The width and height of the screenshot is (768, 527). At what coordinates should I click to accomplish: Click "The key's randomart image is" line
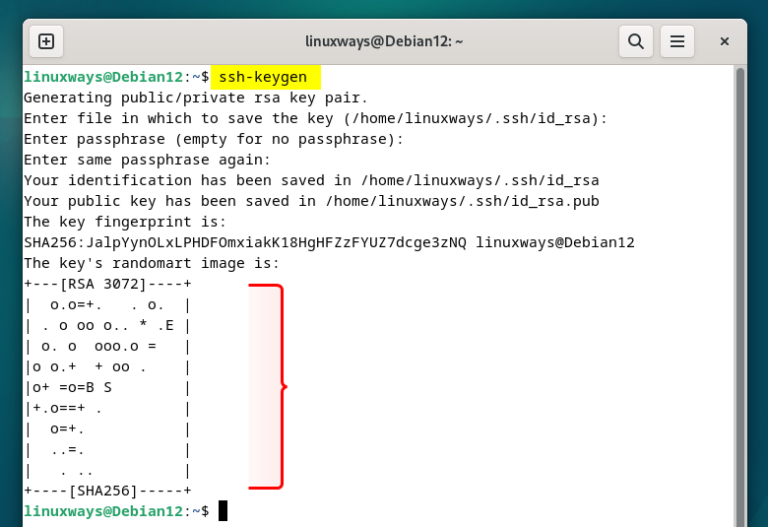pos(151,263)
